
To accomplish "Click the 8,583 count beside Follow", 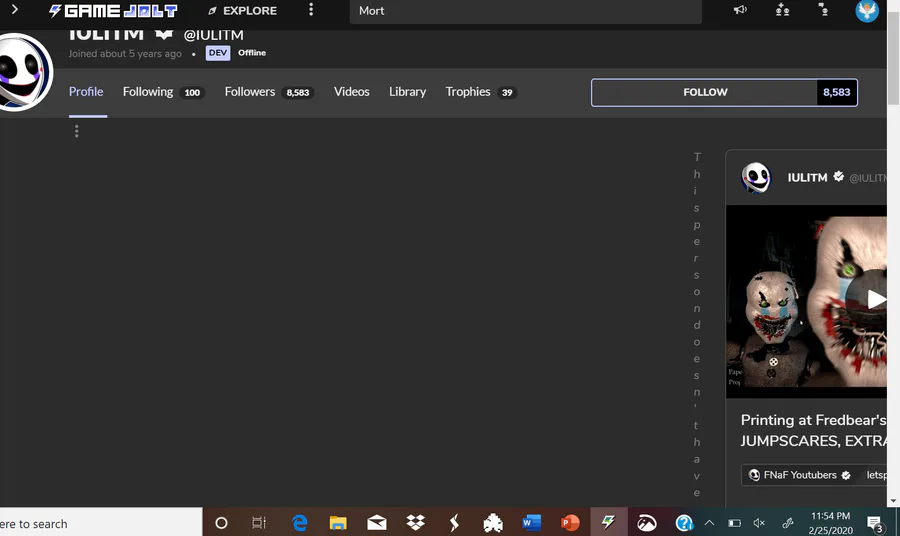I will 837,92.
